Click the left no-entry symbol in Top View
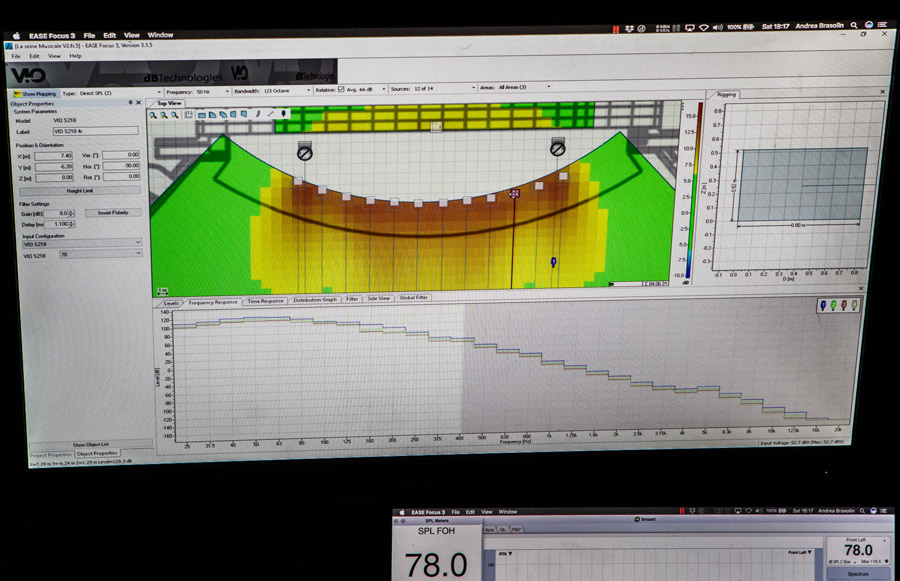This screenshot has height=581, width=900. coord(305,153)
